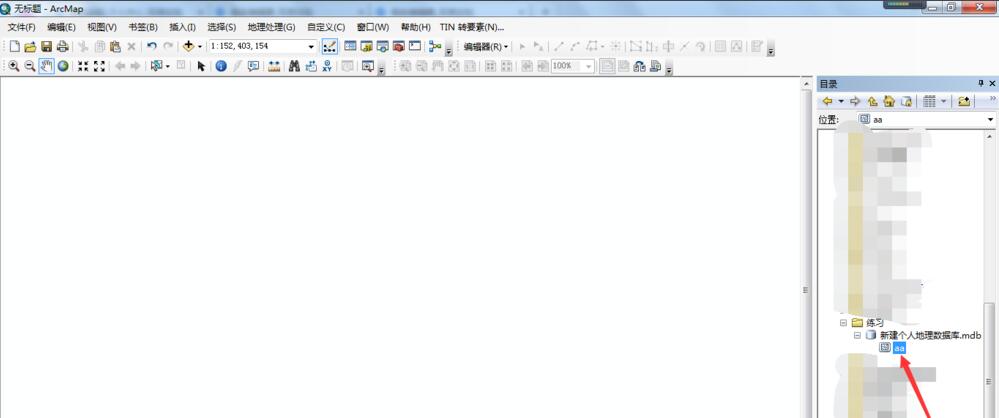
Task: Pin the Catalog panel auto-hide
Action: (x=981, y=84)
